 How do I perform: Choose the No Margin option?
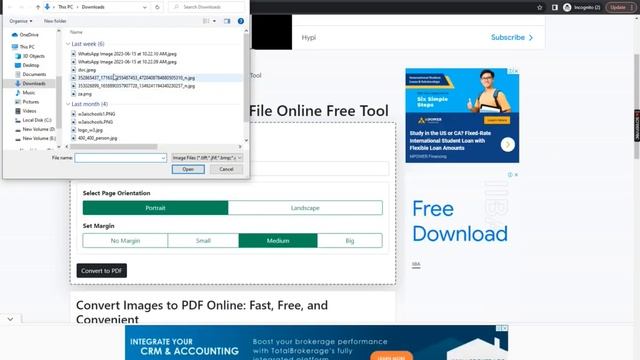click(x=125, y=241)
